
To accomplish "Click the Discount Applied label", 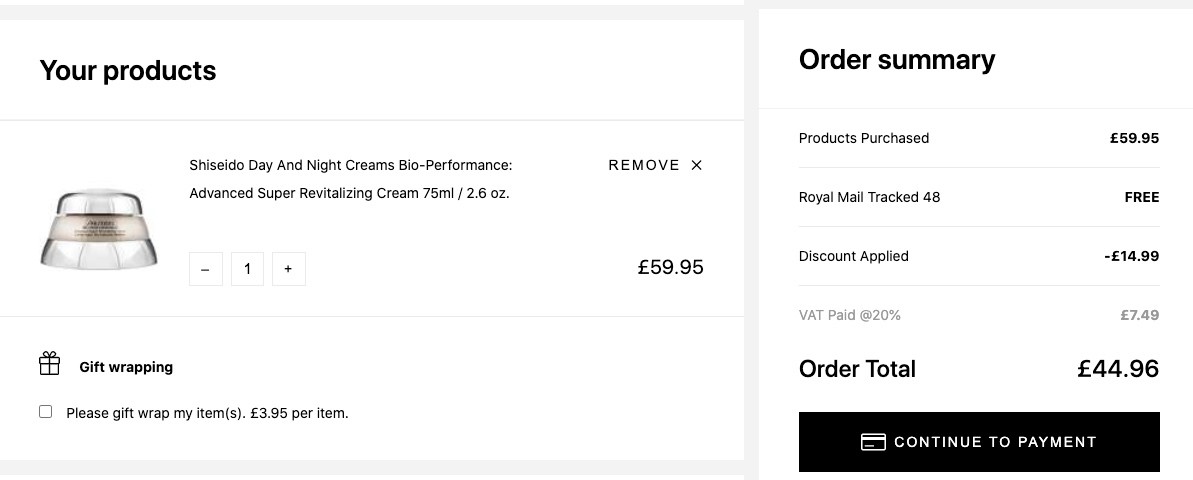I will tap(854, 256).
